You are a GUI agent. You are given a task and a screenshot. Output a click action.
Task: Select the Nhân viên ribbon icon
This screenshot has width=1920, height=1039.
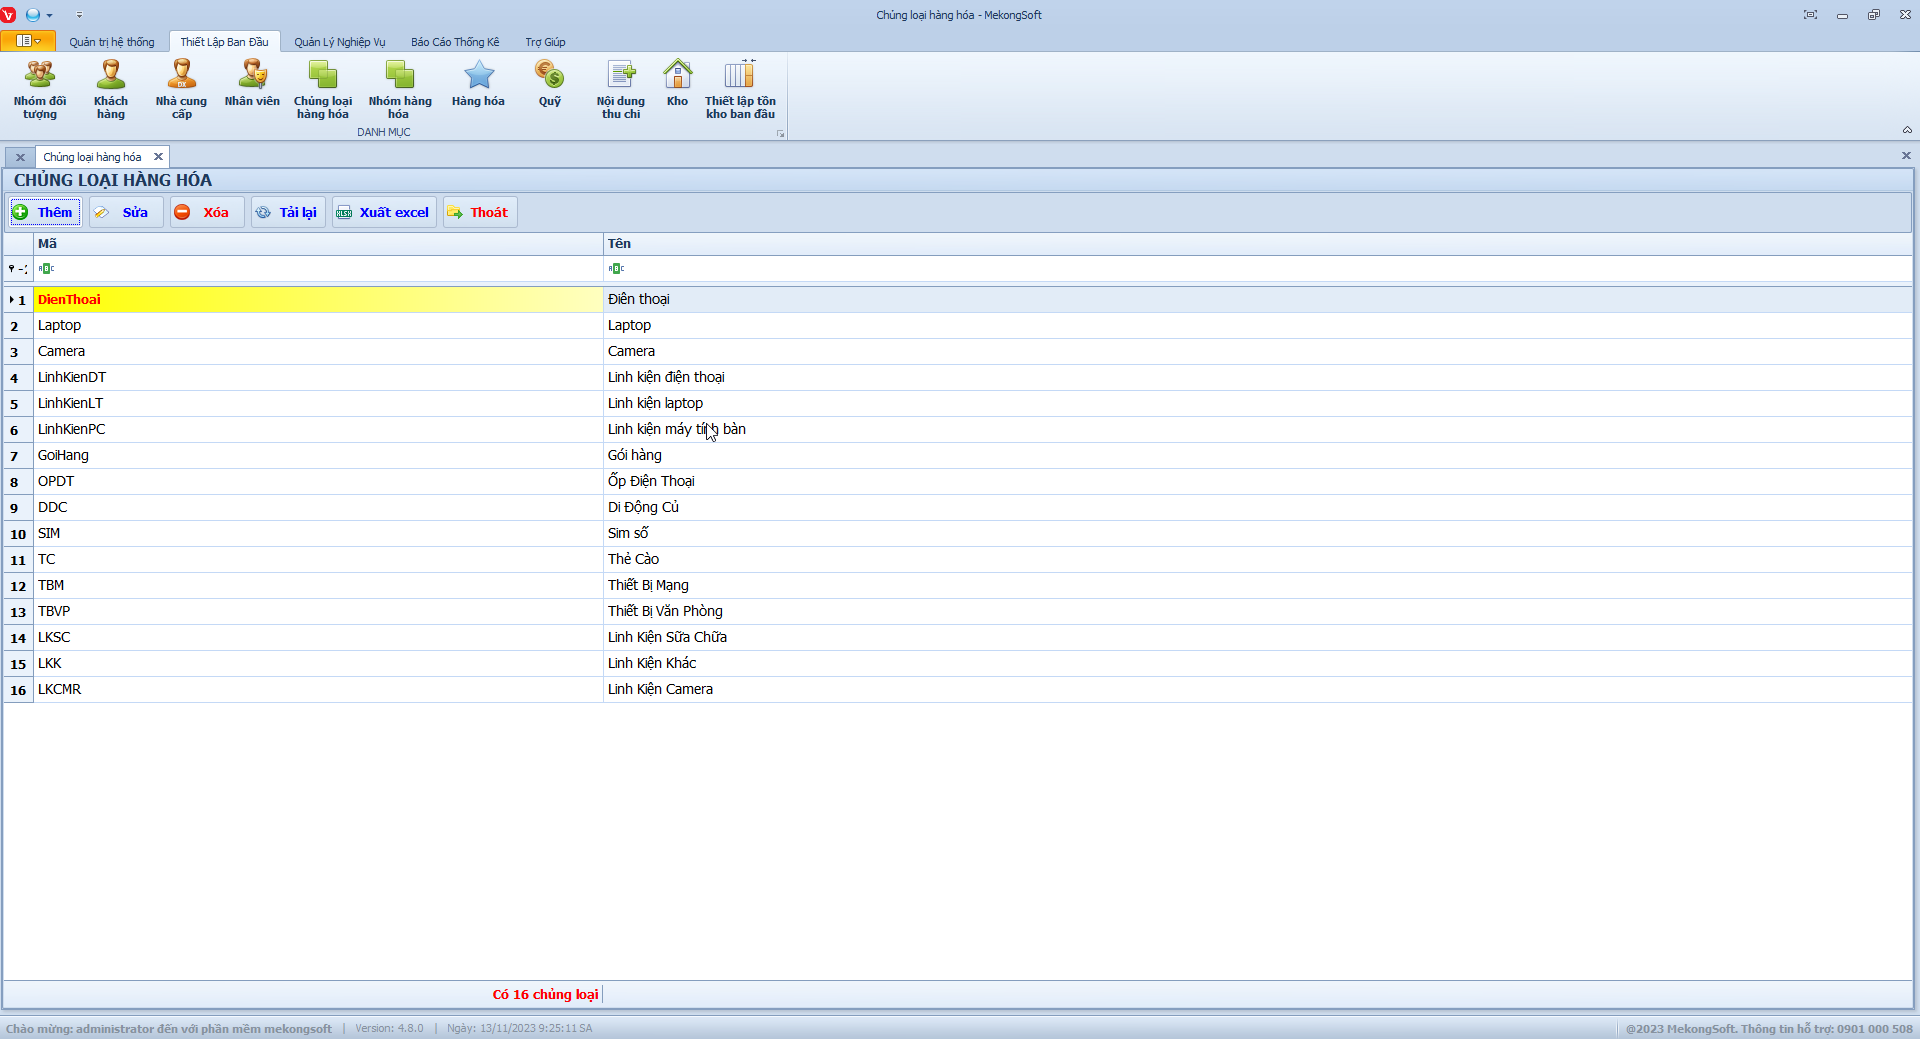coord(252,83)
